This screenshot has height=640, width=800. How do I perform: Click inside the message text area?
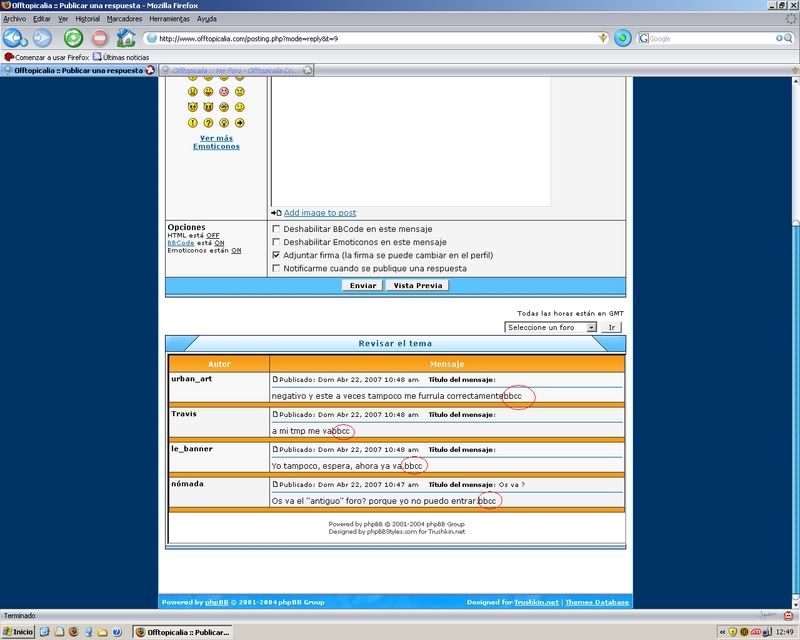pyautogui.click(x=411, y=140)
